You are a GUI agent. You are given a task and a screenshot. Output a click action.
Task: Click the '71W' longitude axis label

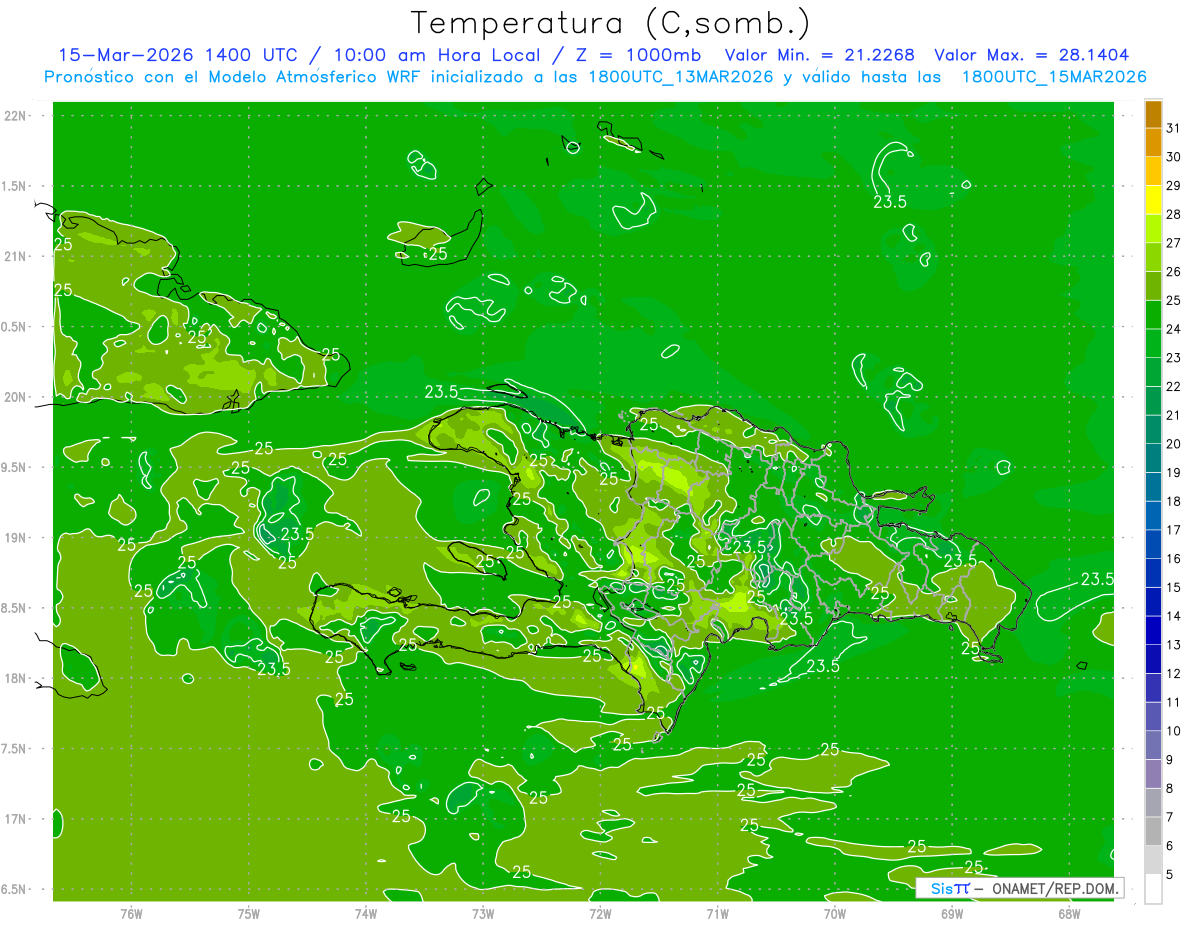[x=717, y=914]
